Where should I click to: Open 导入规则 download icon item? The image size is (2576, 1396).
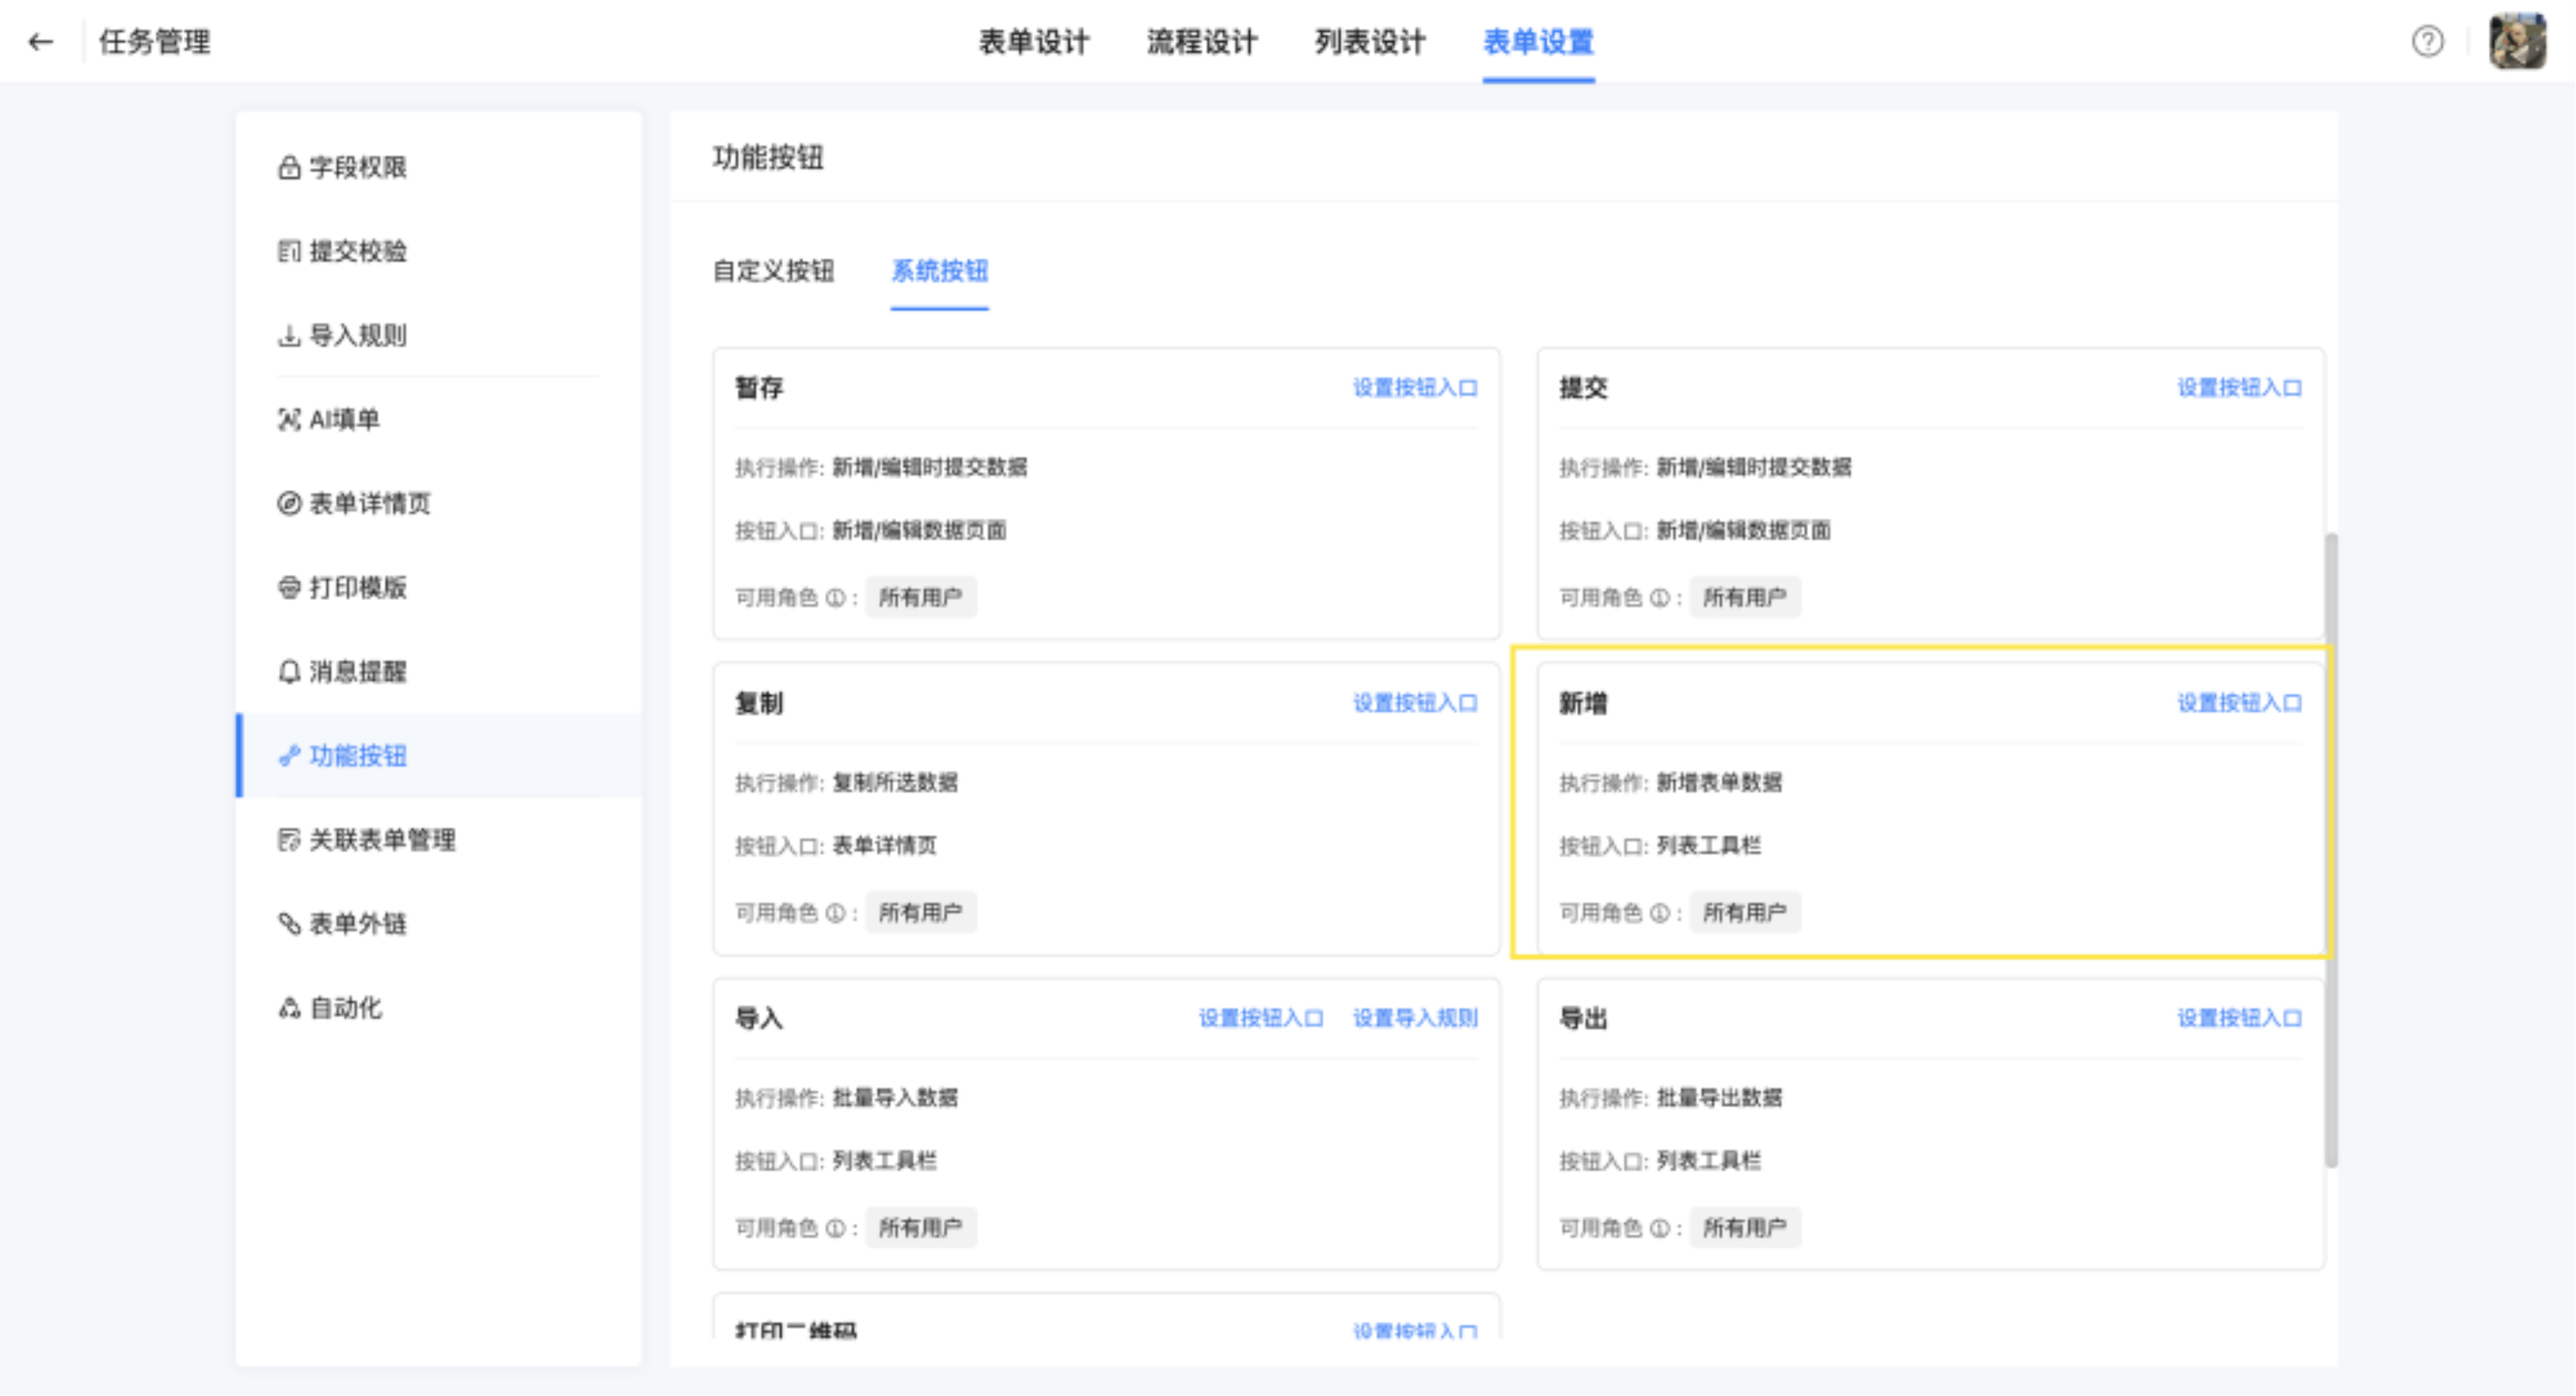click(342, 335)
